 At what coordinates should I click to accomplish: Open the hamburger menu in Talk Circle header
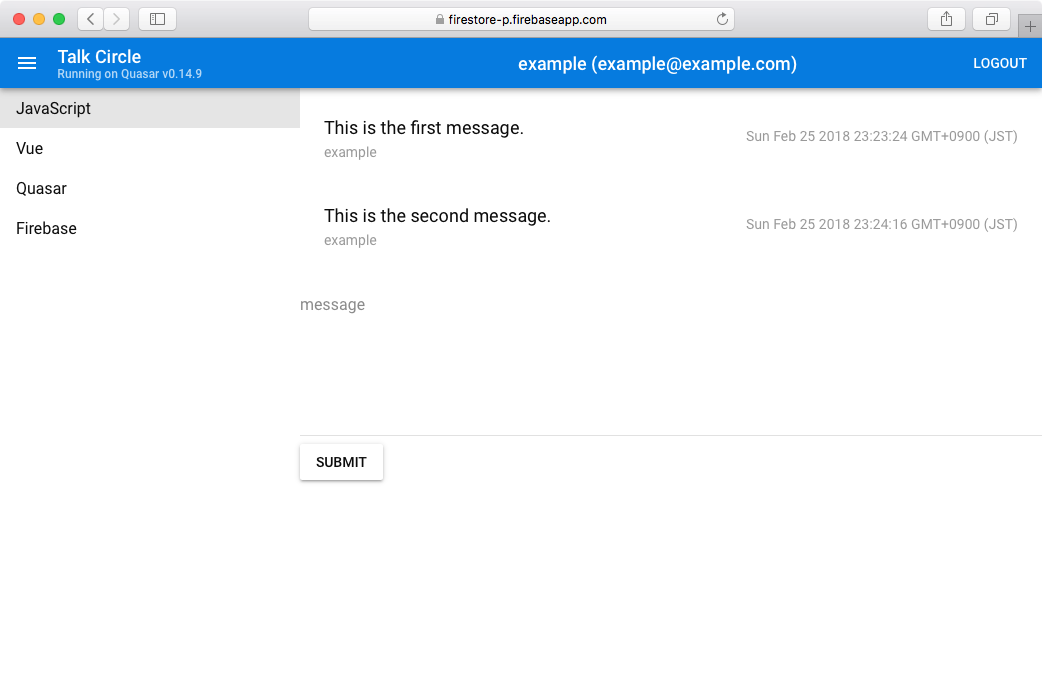coord(27,63)
